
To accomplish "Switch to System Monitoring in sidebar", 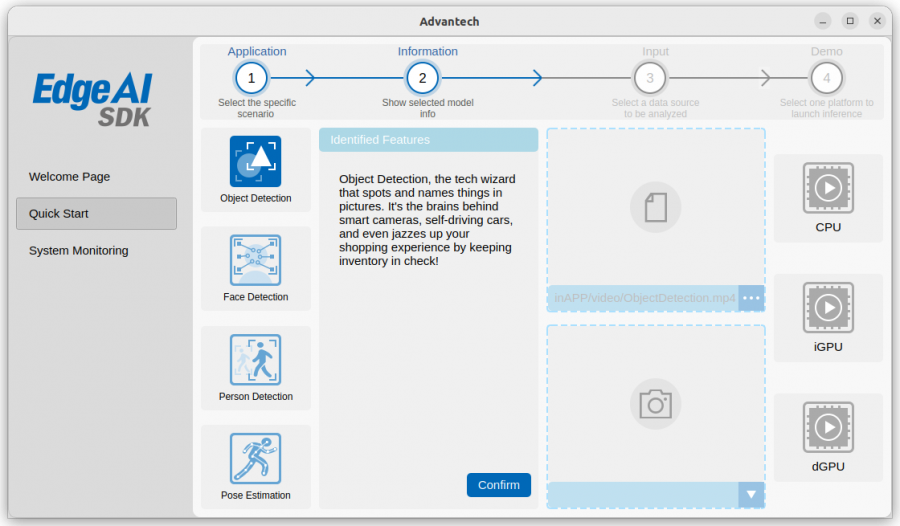I will (79, 250).
